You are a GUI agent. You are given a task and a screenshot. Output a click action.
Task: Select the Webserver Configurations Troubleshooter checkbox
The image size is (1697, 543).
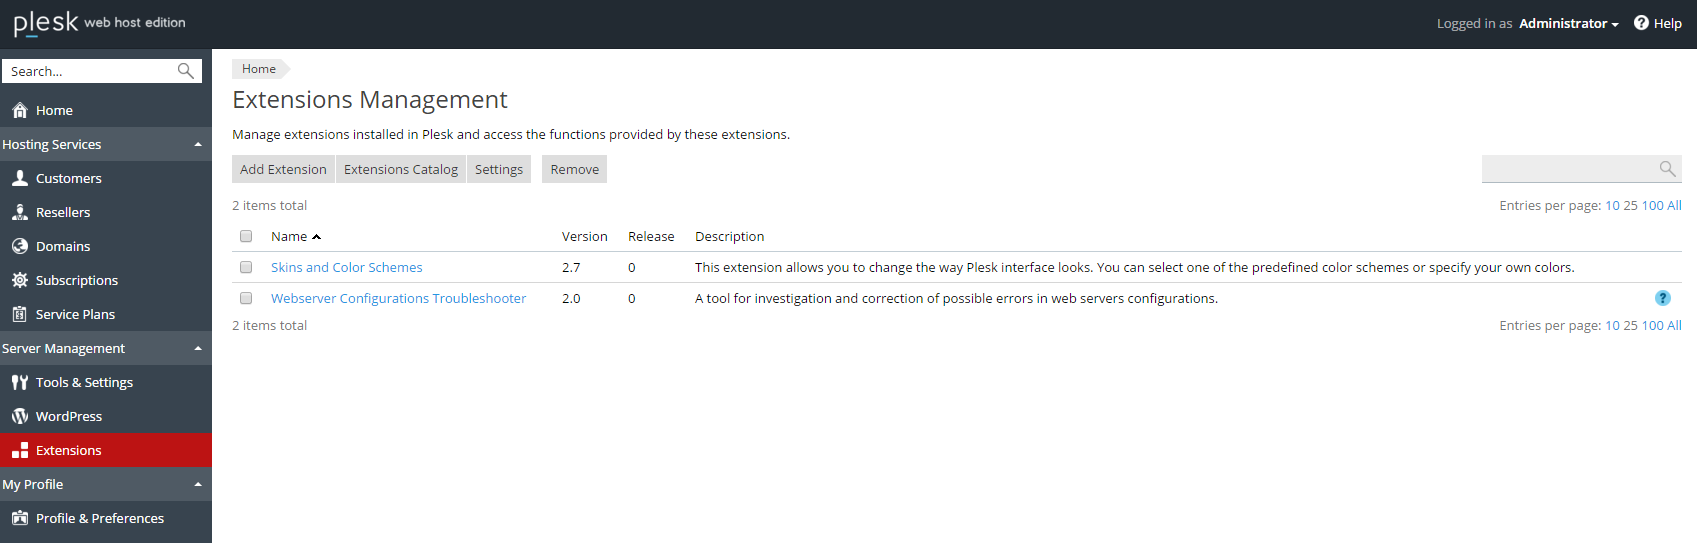coord(246,298)
